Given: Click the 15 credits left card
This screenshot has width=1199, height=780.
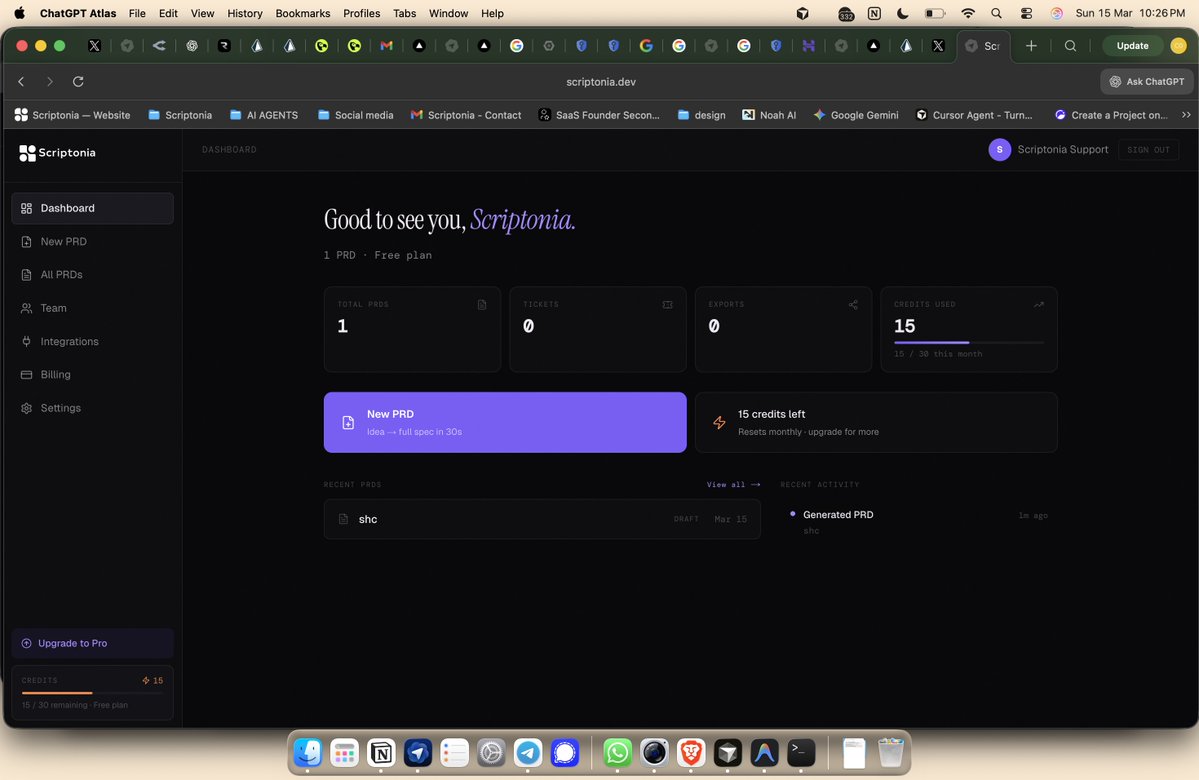Looking at the screenshot, I should (x=876, y=422).
